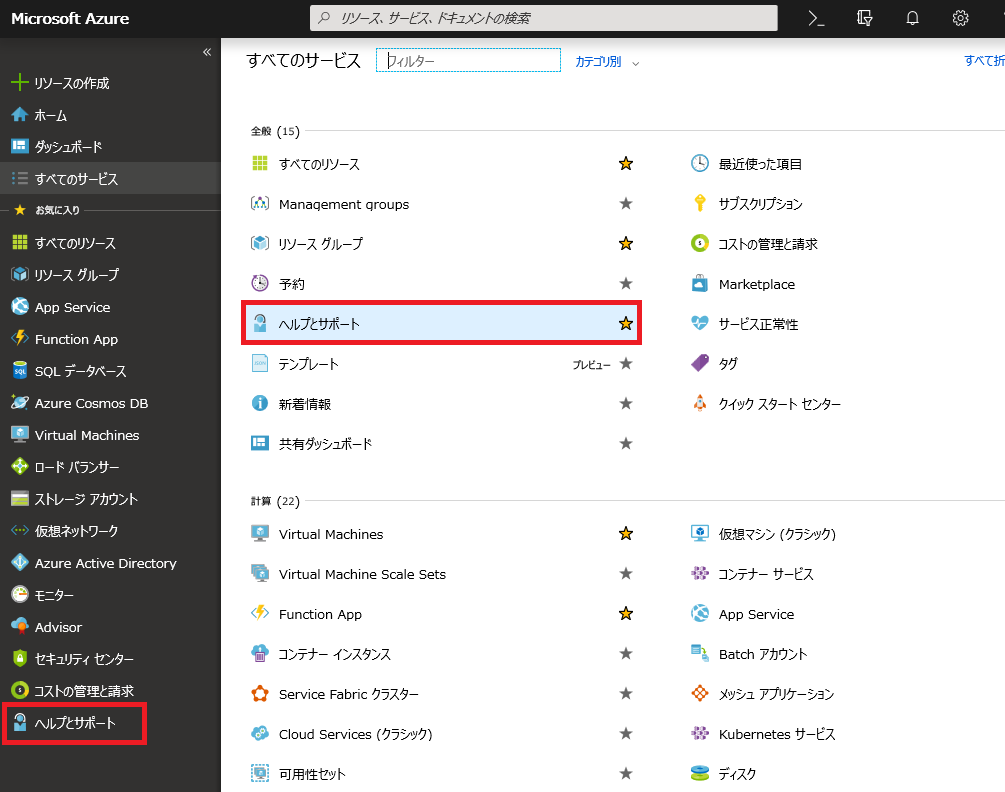Open notifications bell
The image size is (1005, 792).
pos(912,18)
